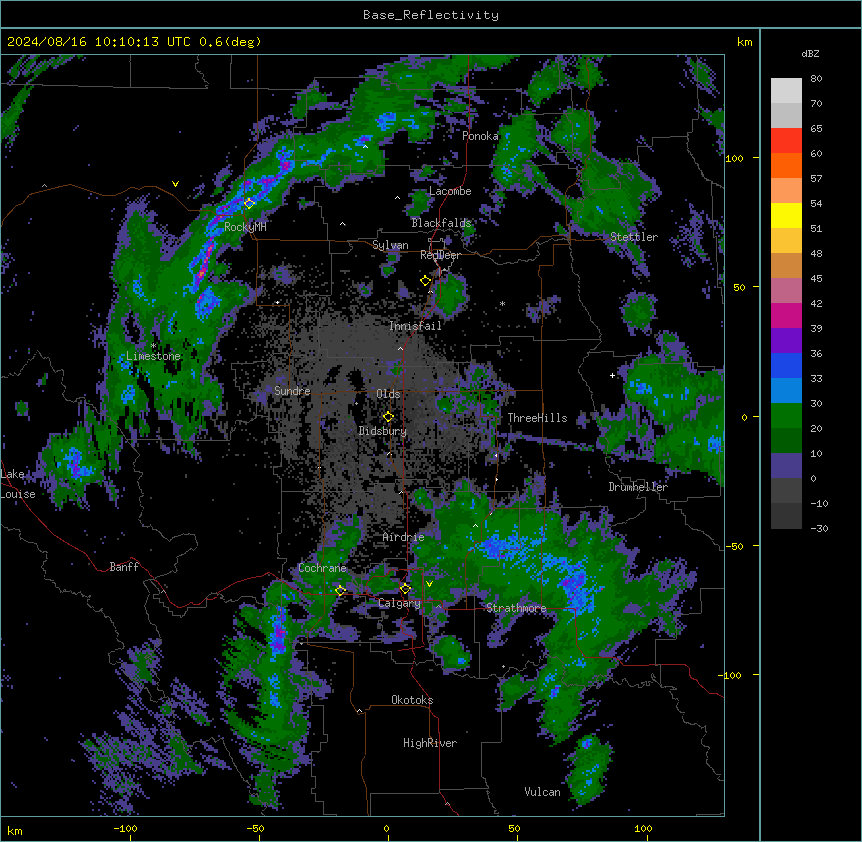Click the yellow V marker northwest of RockyMH

tap(175, 184)
